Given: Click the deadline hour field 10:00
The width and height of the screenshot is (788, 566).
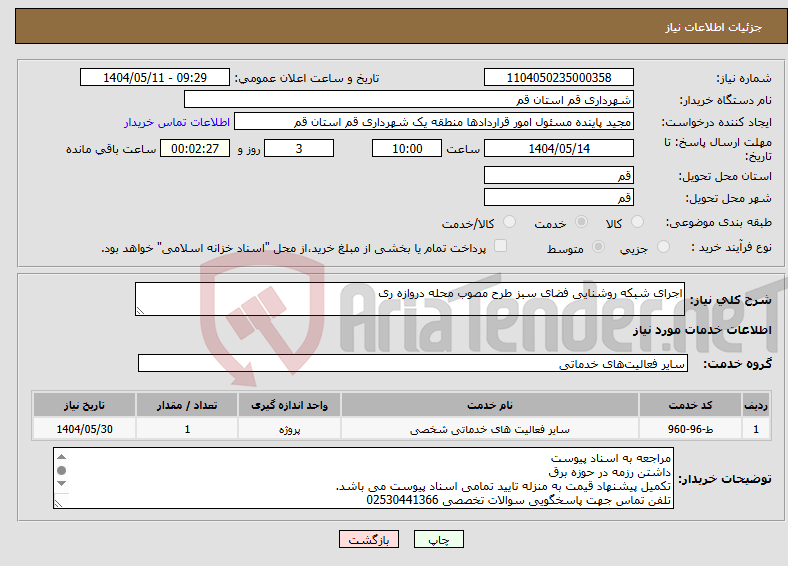Looking at the screenshot, I should pos(407,148).
